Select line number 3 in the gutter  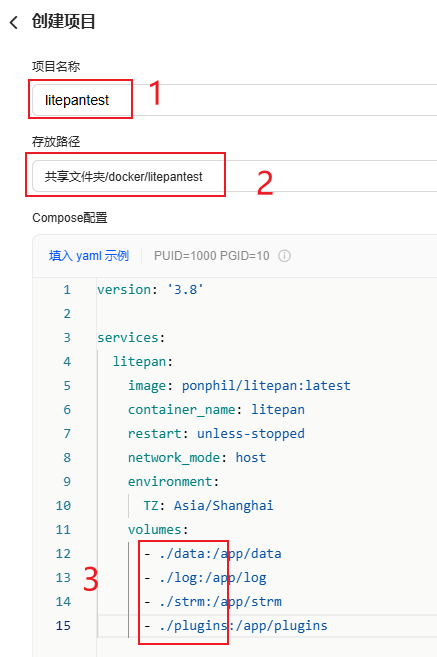click(67, 338)
